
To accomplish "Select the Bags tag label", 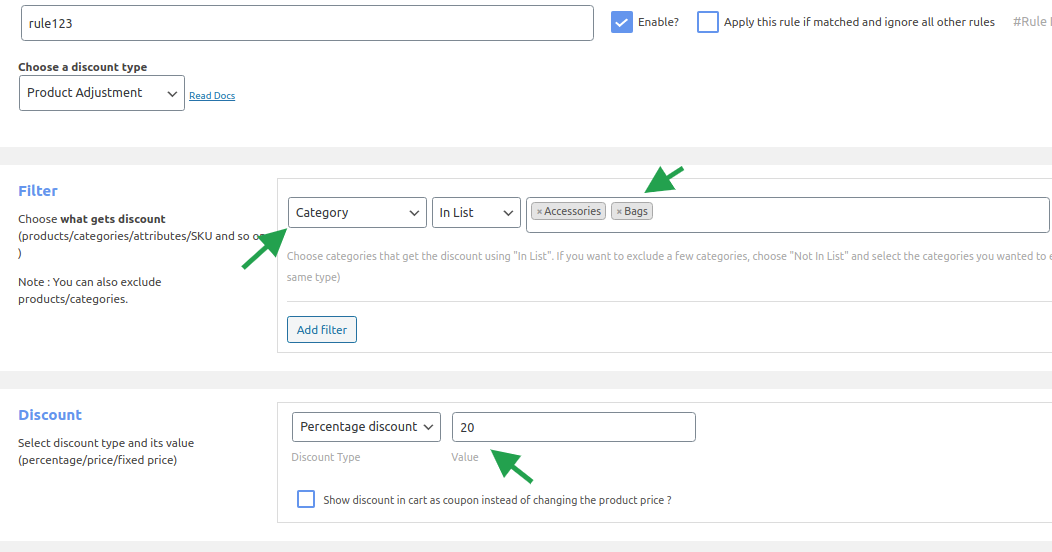I will (x=637, y=212).
